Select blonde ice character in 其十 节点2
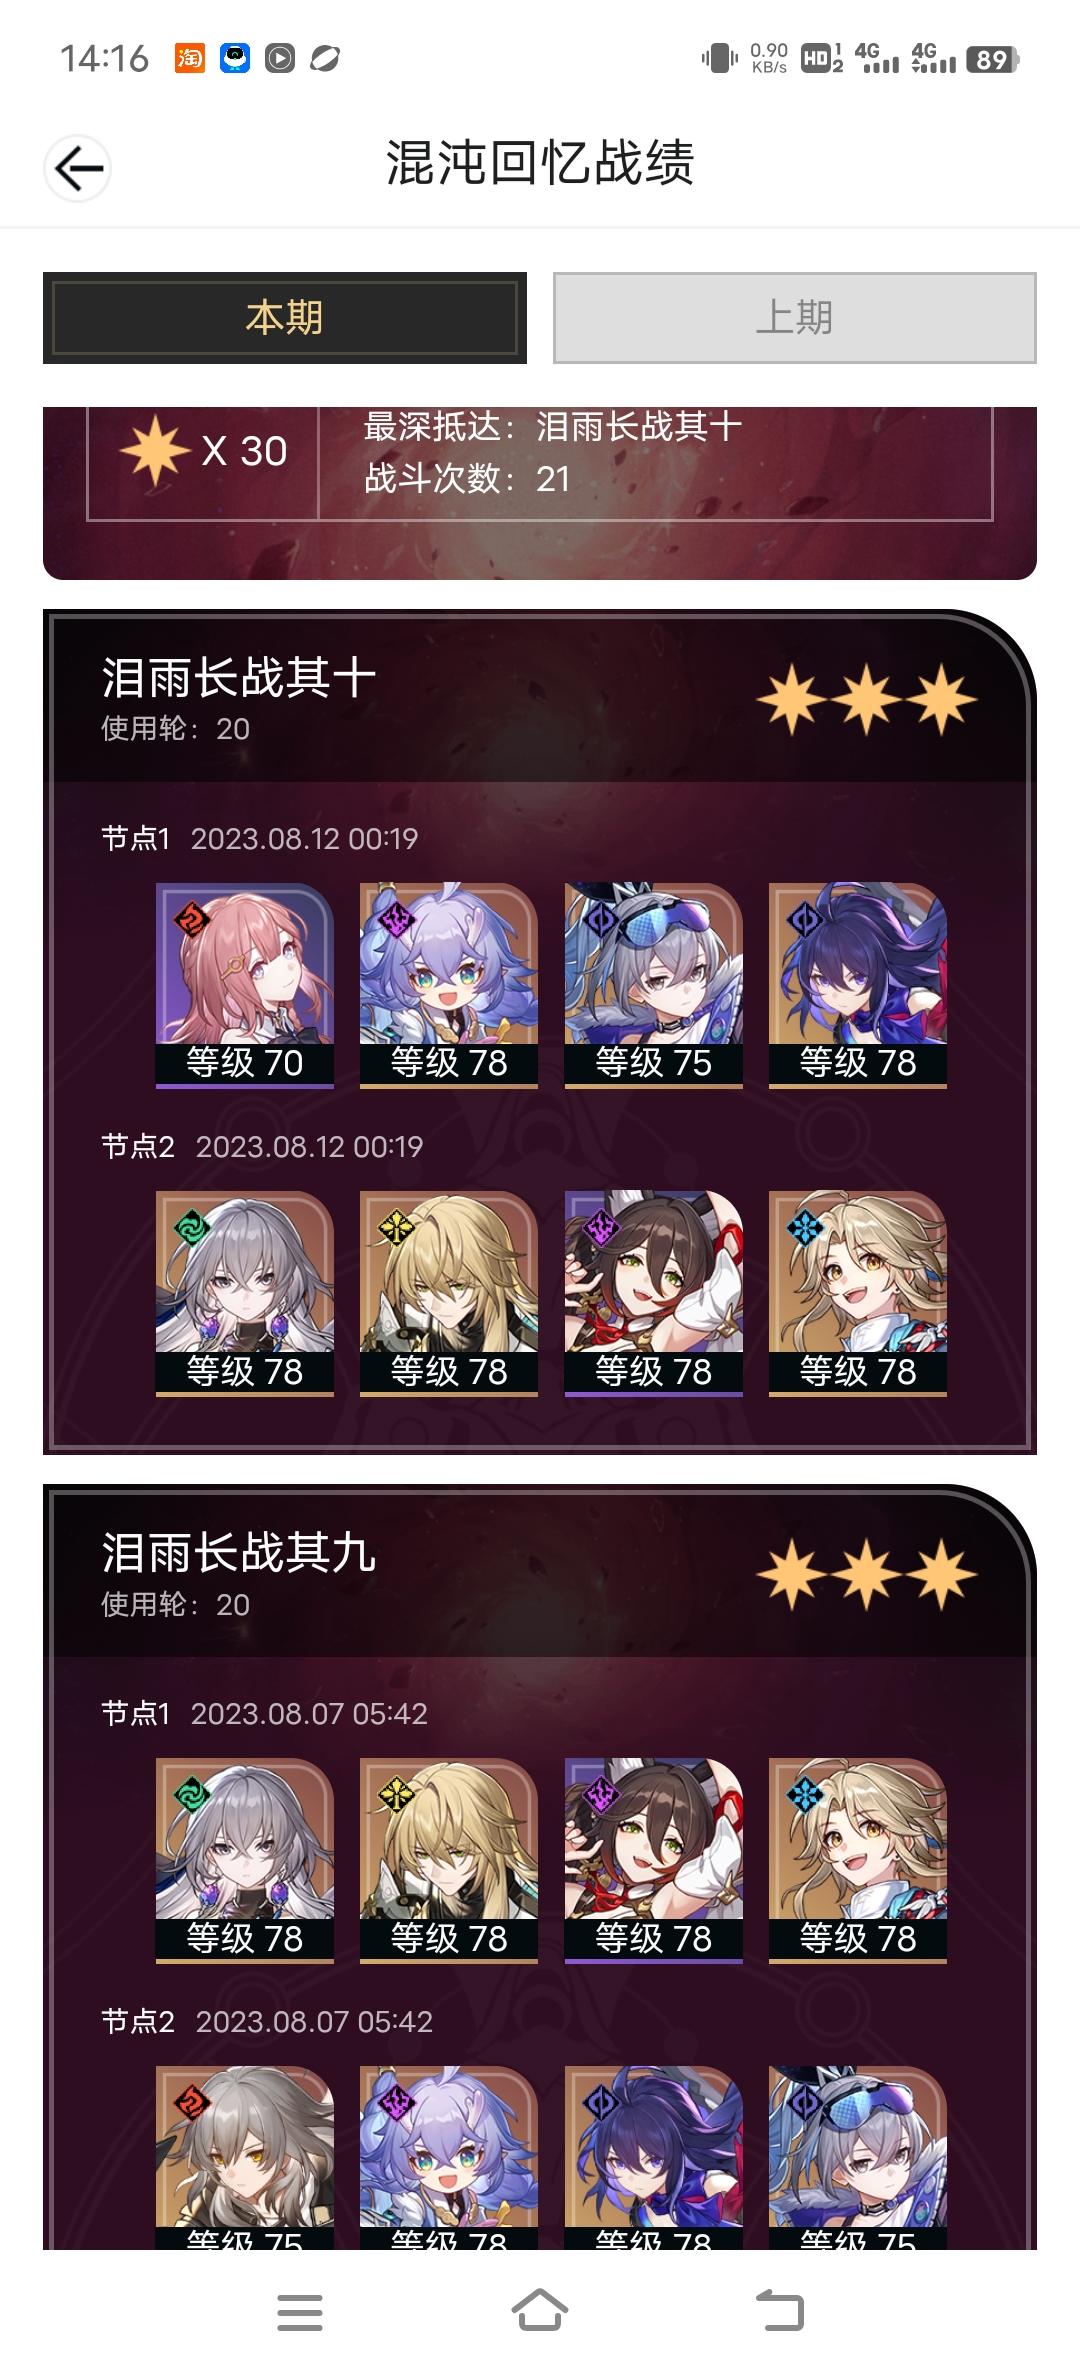The height and width of the screenshot is (2376, 1080). (x=858, y=1293)
